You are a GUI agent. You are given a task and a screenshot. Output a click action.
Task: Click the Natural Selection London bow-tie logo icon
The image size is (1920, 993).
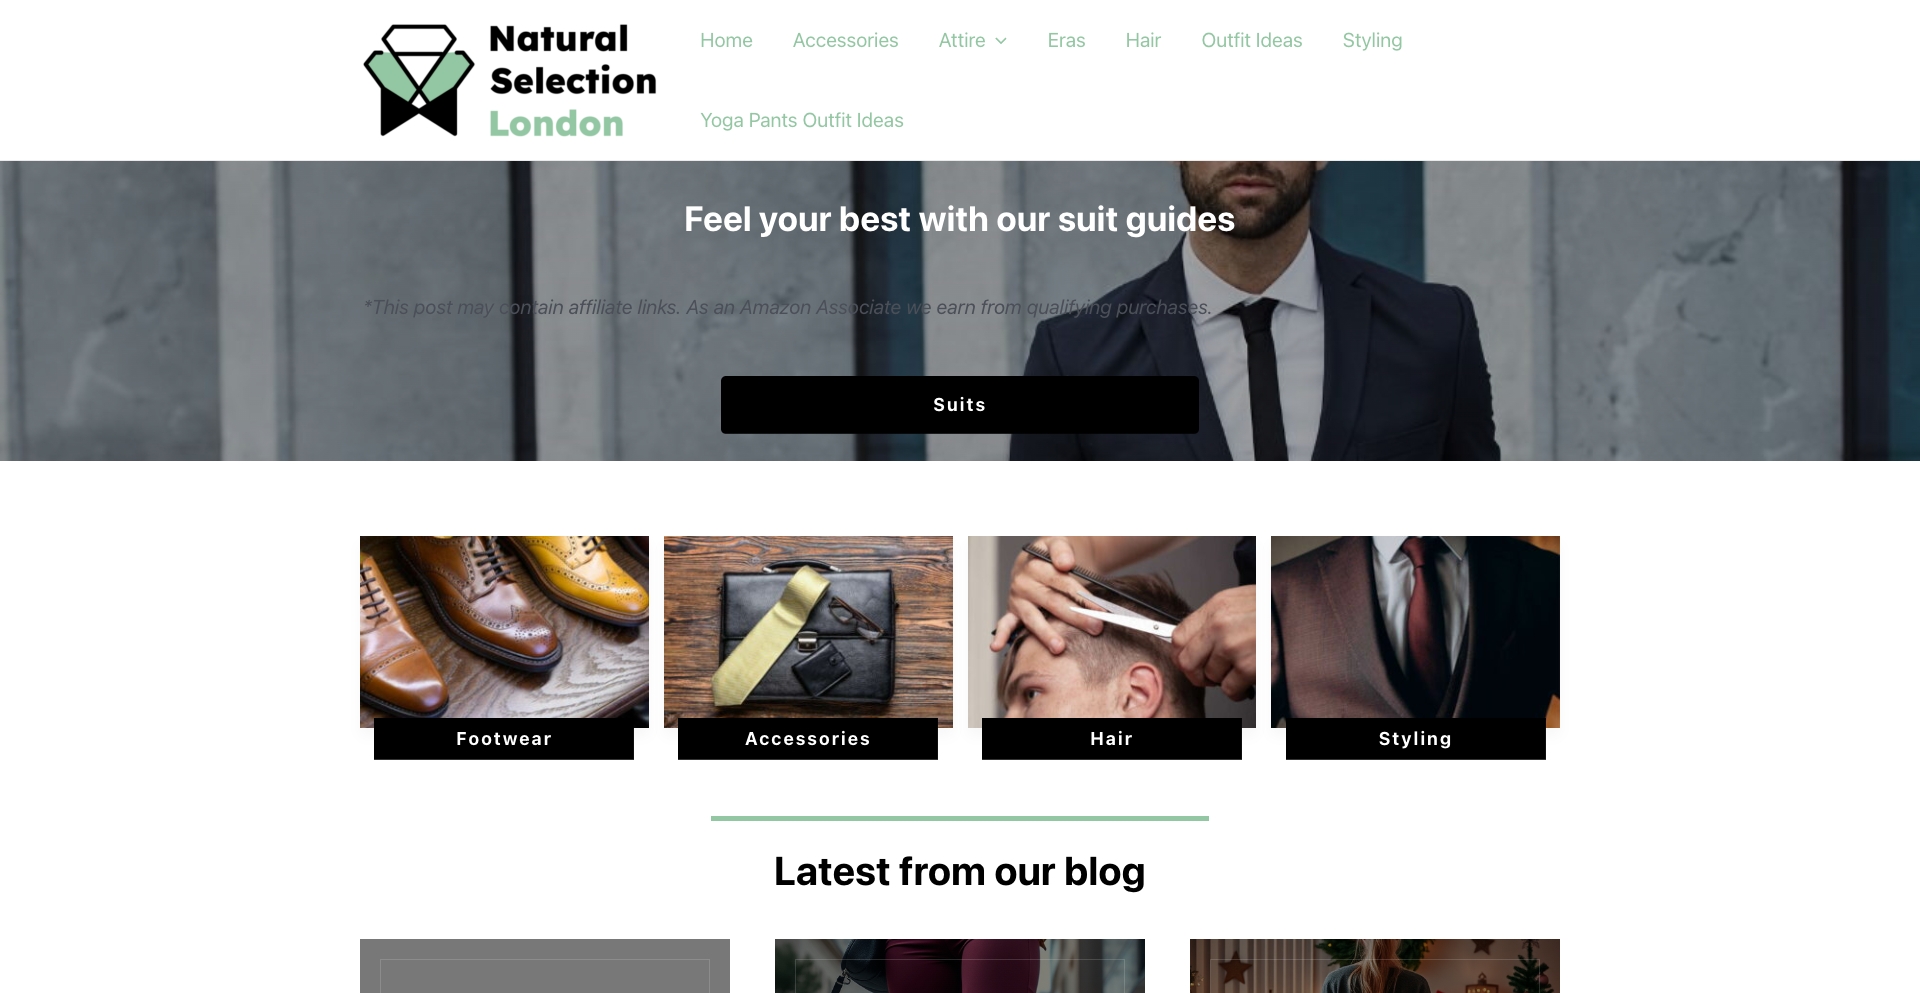click(419, 80)
